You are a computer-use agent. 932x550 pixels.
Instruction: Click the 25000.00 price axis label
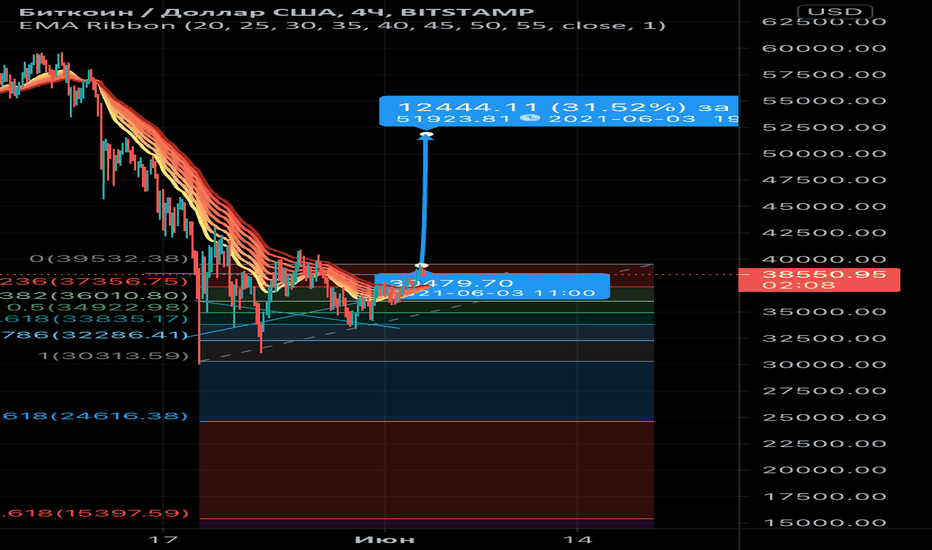coord(824,417)
